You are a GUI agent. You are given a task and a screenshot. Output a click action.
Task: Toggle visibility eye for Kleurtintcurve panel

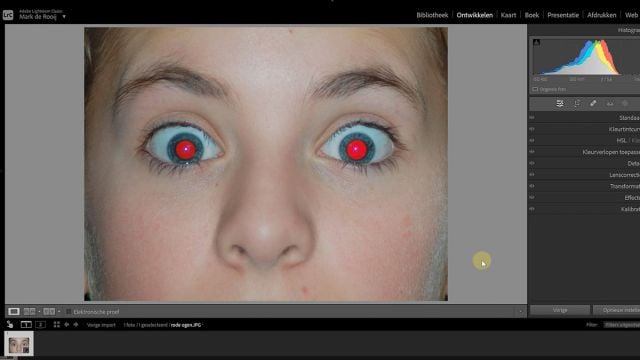point(532,129)
